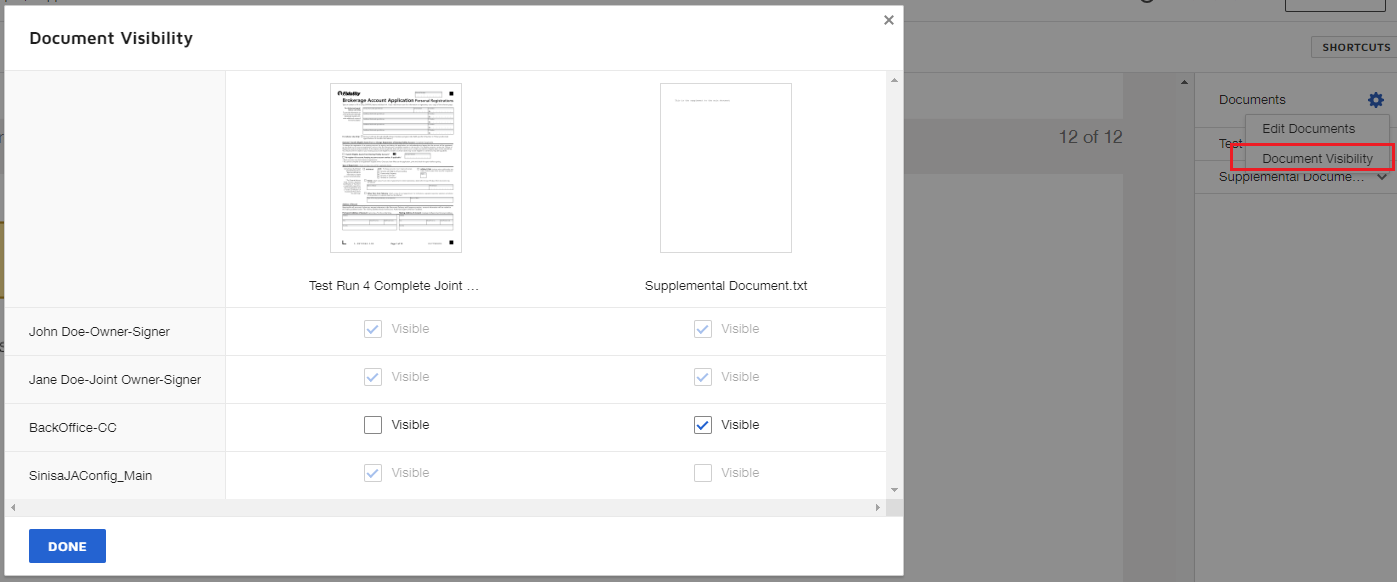1397x582 pixels.
Task: Click the page list scroll-up arrow
Action: [1184, 82]
